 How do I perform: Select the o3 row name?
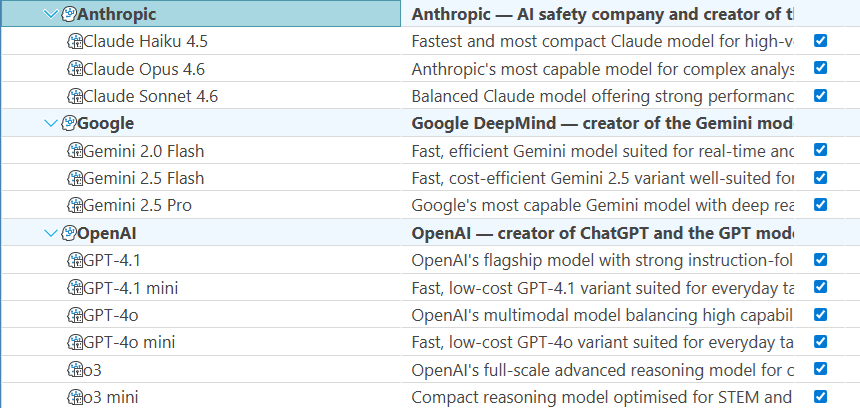tap(92, 370)
